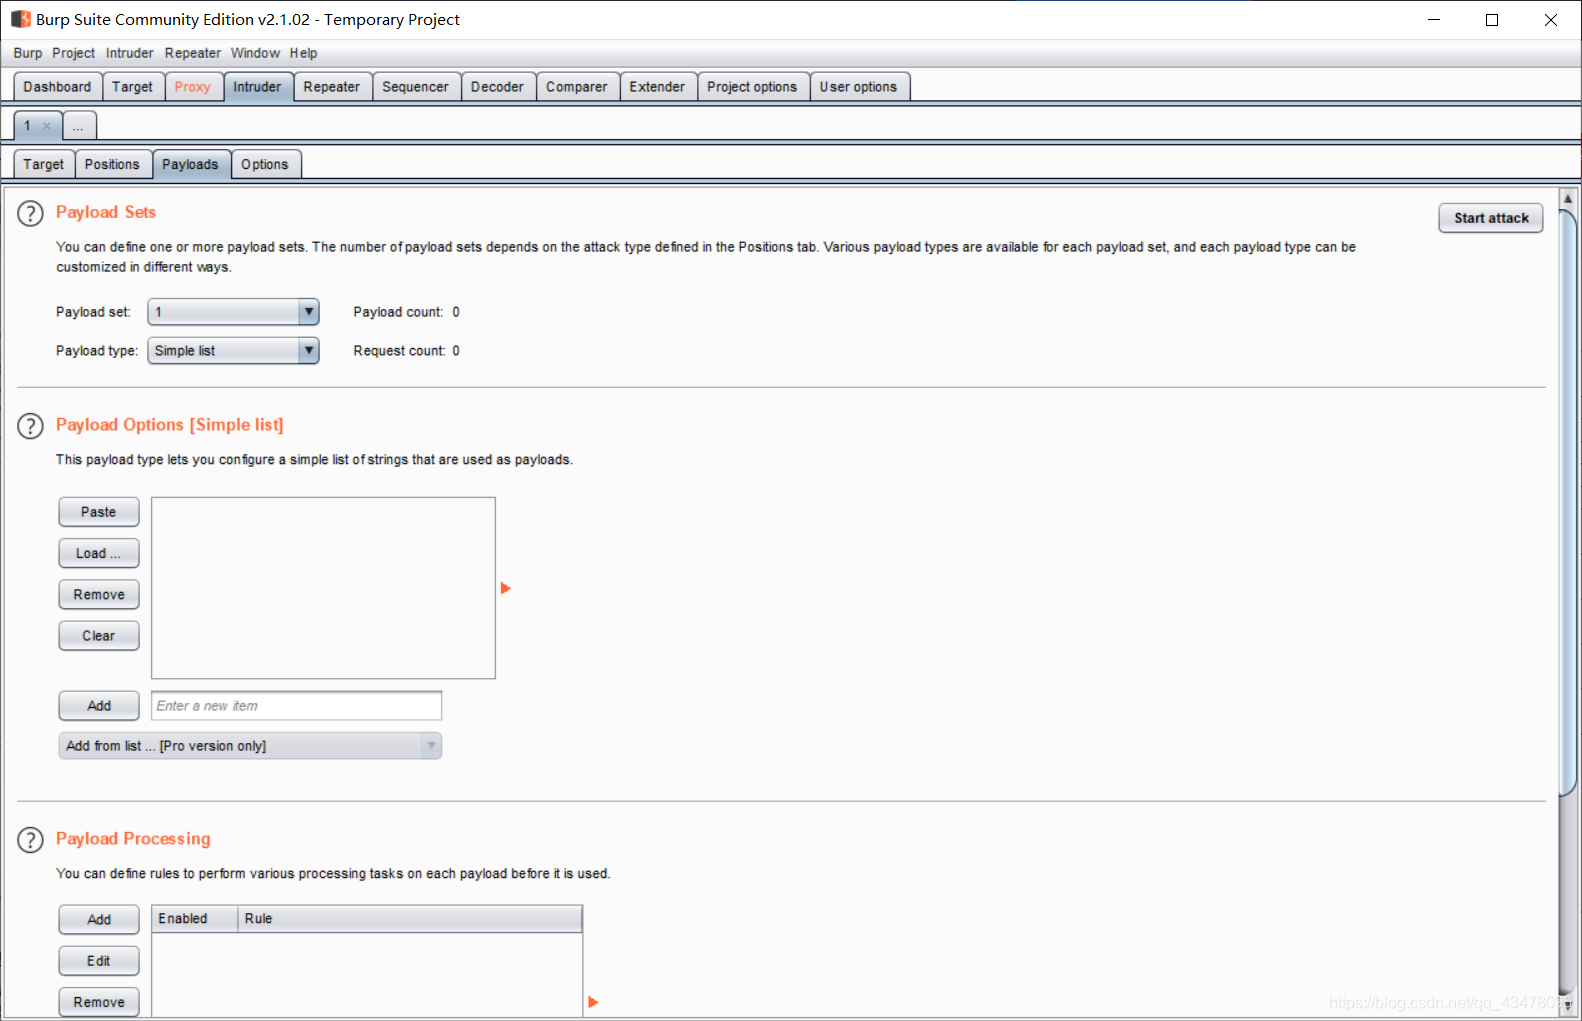The image size is (1582, 1021).
Task: Open the Payload type dropdown
Action: pos(233,351)
